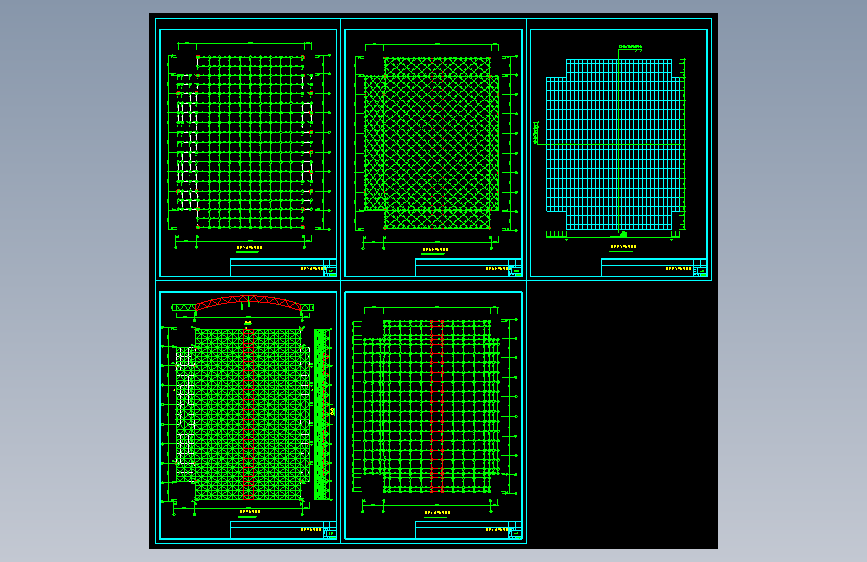867x562 pixels.
Task: Click the title block of the arched truss sheet
Action: click(x=283, y=530)
